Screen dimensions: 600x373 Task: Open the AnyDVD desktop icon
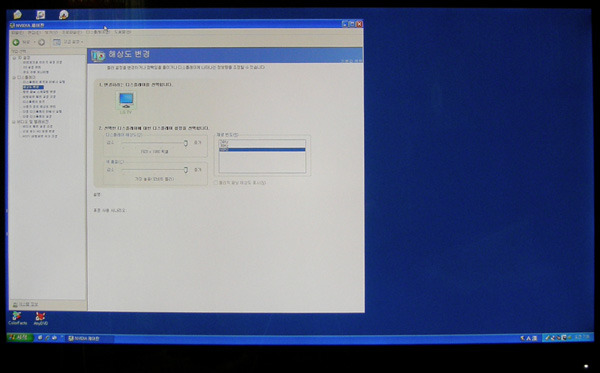click(x=41, y=318)
